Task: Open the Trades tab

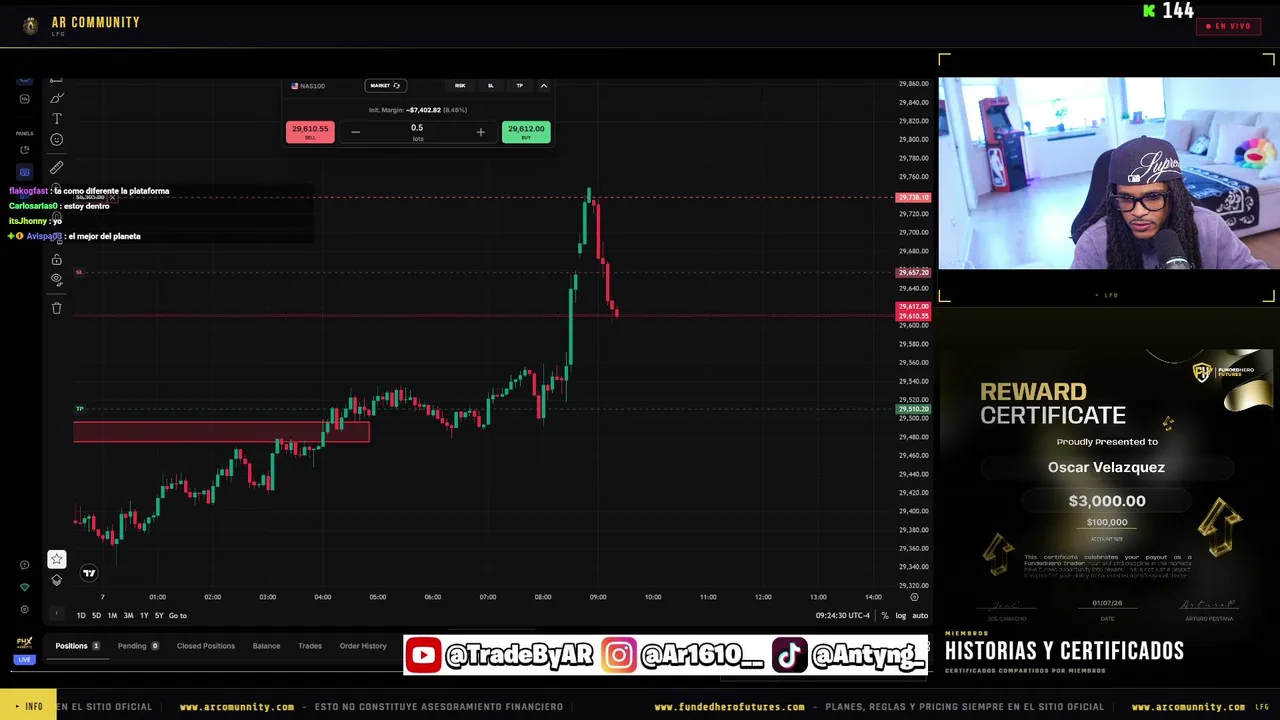Action: tap(310, 646)
